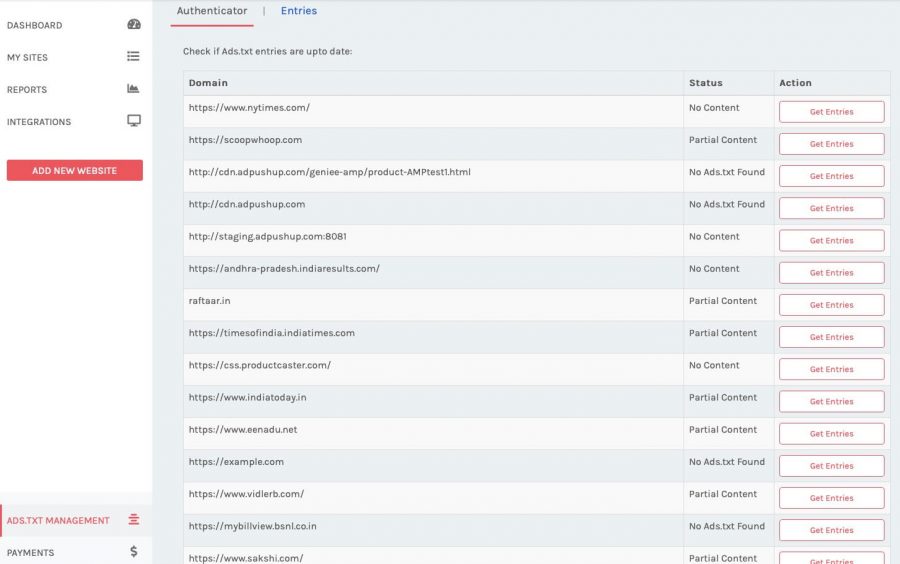Get Entries for www.sakshi.com
Viewport: 900px width, 564px height.
(832, 559)
